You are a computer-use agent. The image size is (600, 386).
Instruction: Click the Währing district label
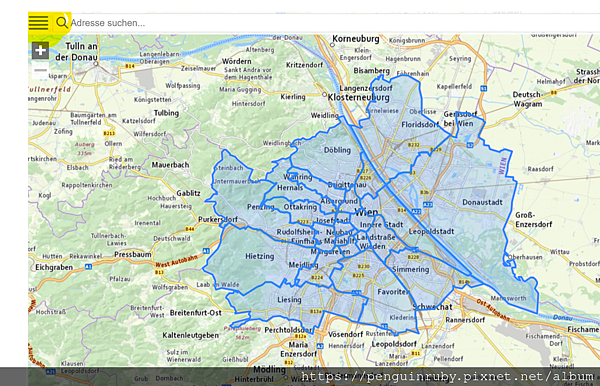tap(298, 177)
